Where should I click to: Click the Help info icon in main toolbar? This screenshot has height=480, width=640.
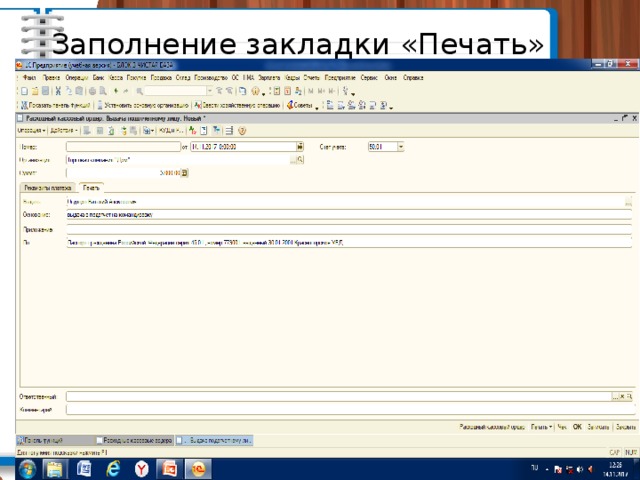point(256,91)
